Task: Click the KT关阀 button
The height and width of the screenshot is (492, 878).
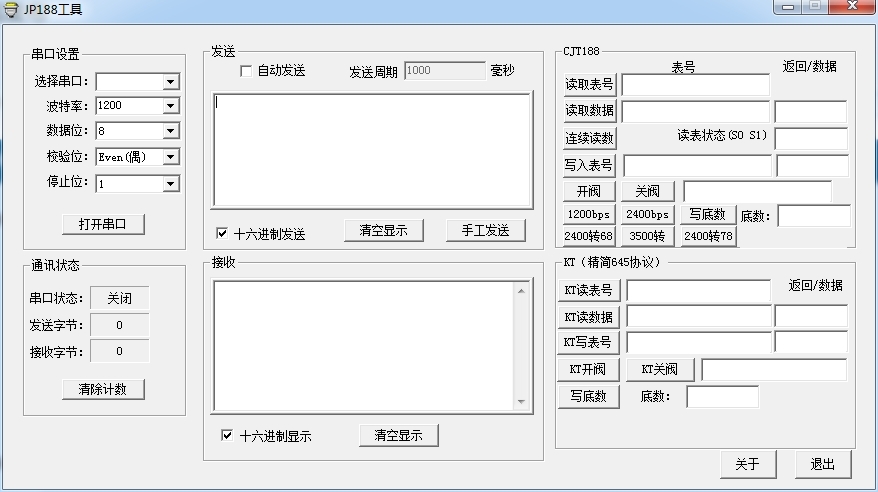Action: point(660,369)
